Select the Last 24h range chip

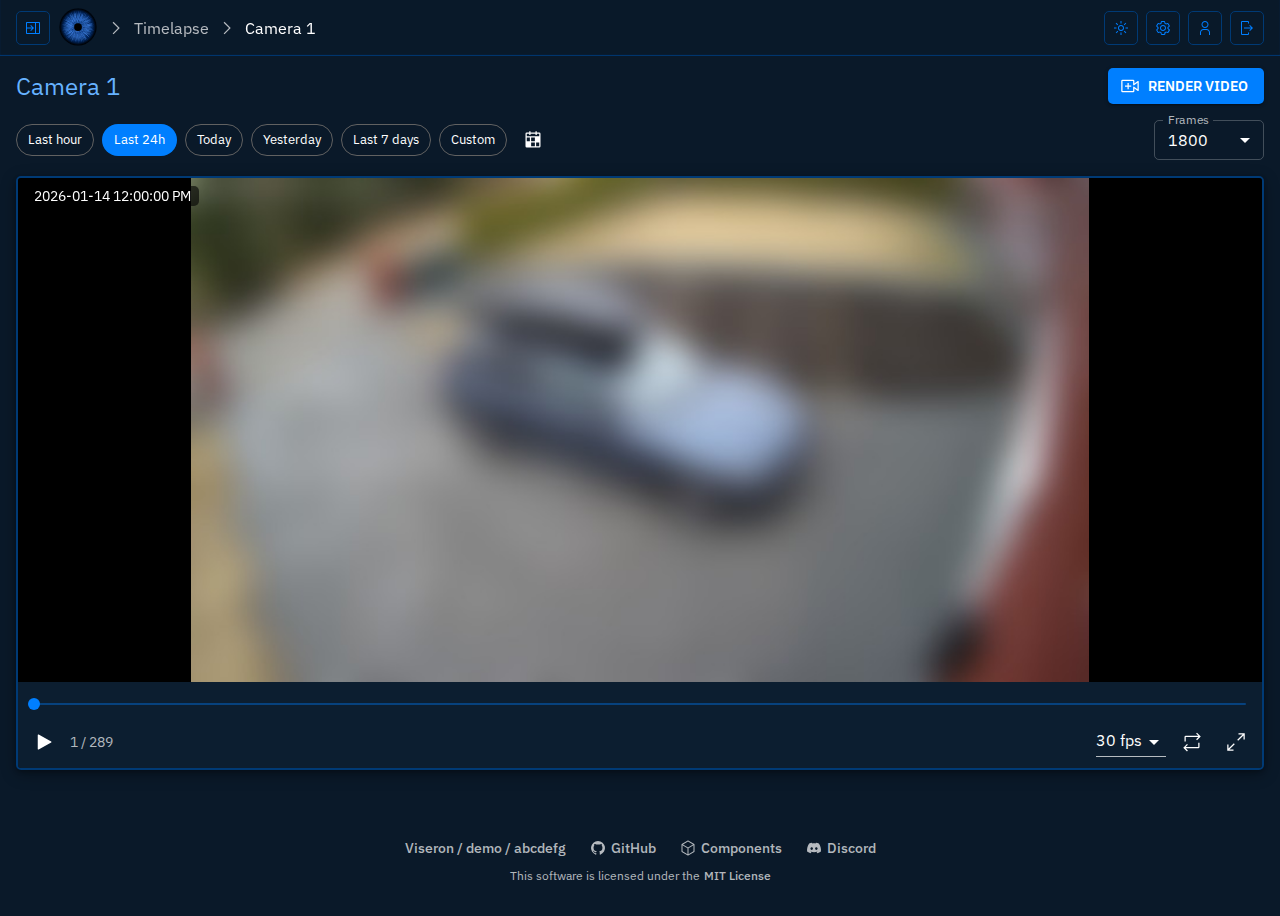pyautogui.click(x=139, y=140)
